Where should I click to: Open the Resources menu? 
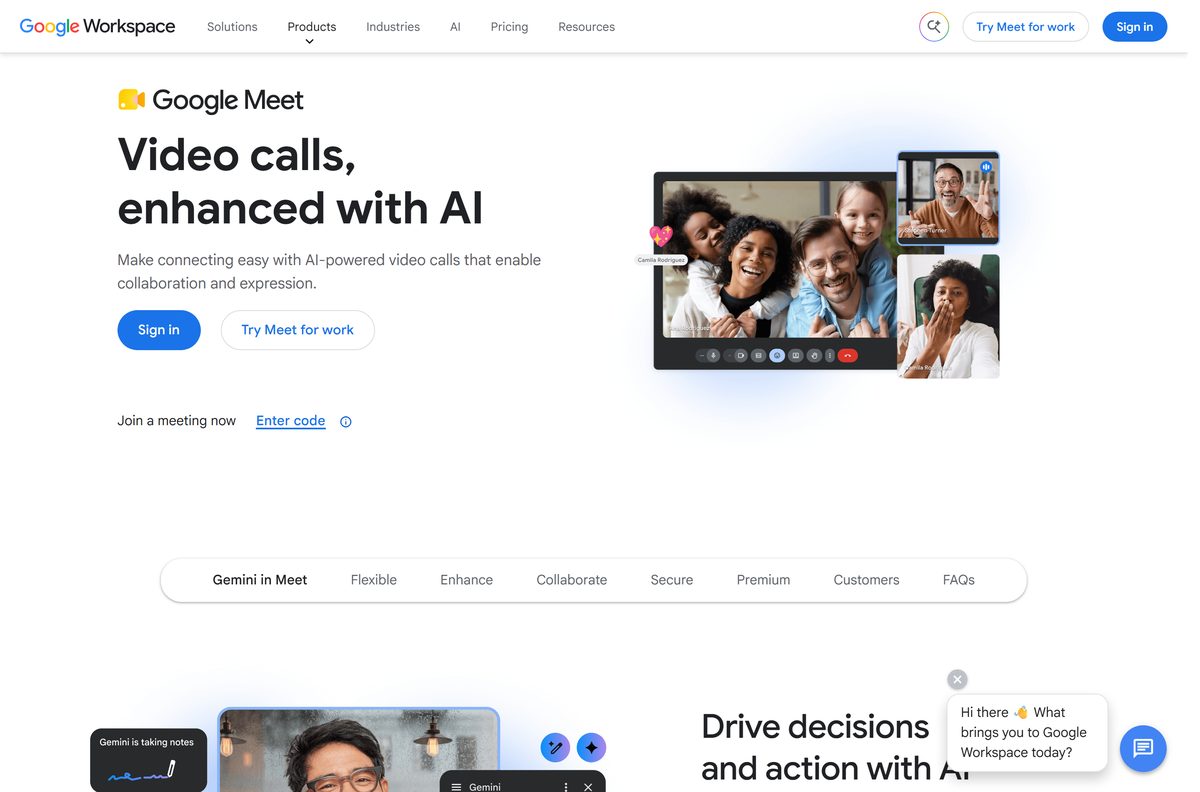[586, 27]
